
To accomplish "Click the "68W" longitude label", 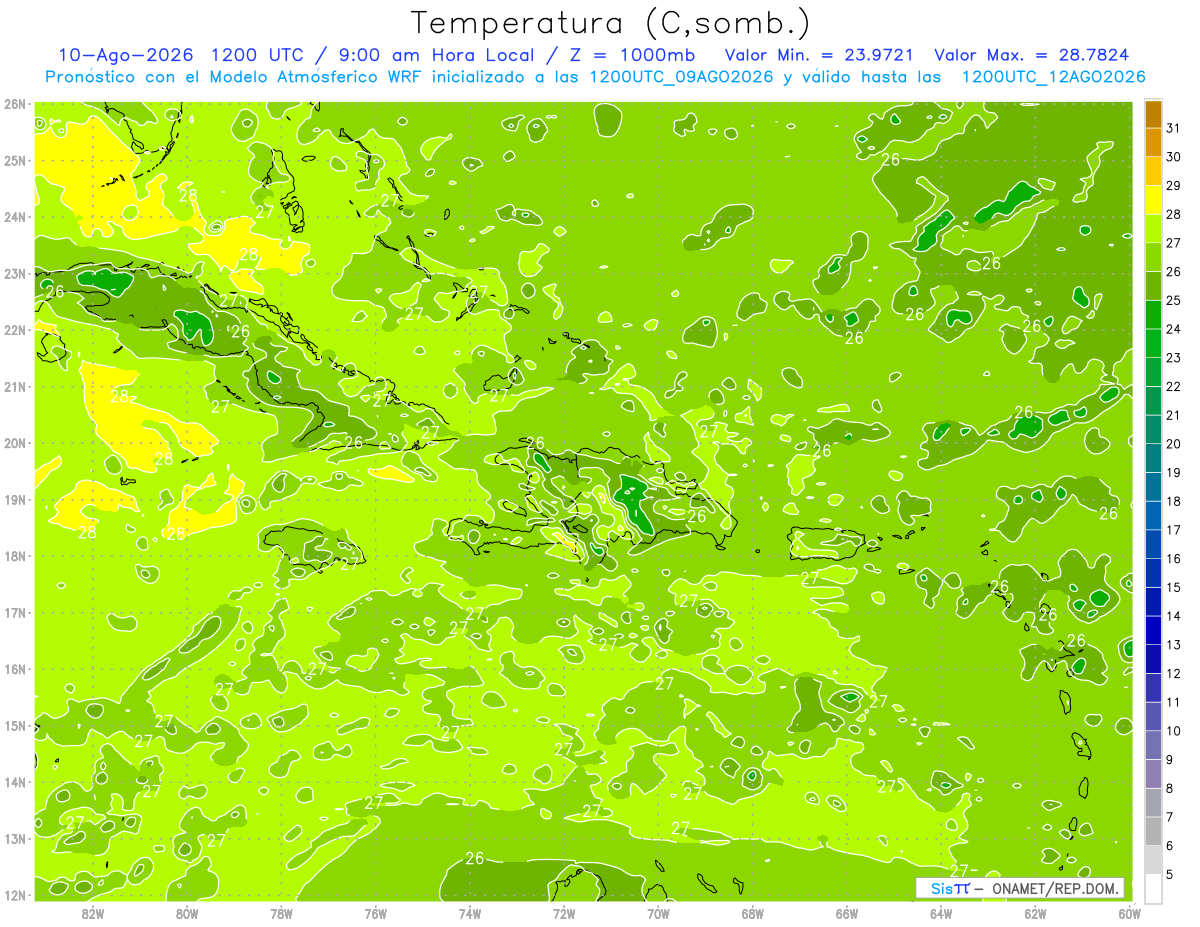I will pos(752,912).
